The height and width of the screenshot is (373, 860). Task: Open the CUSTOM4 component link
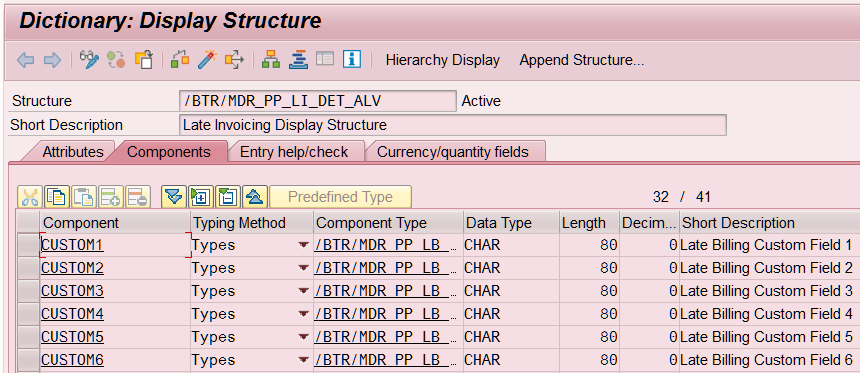click(x=72, y=314)
